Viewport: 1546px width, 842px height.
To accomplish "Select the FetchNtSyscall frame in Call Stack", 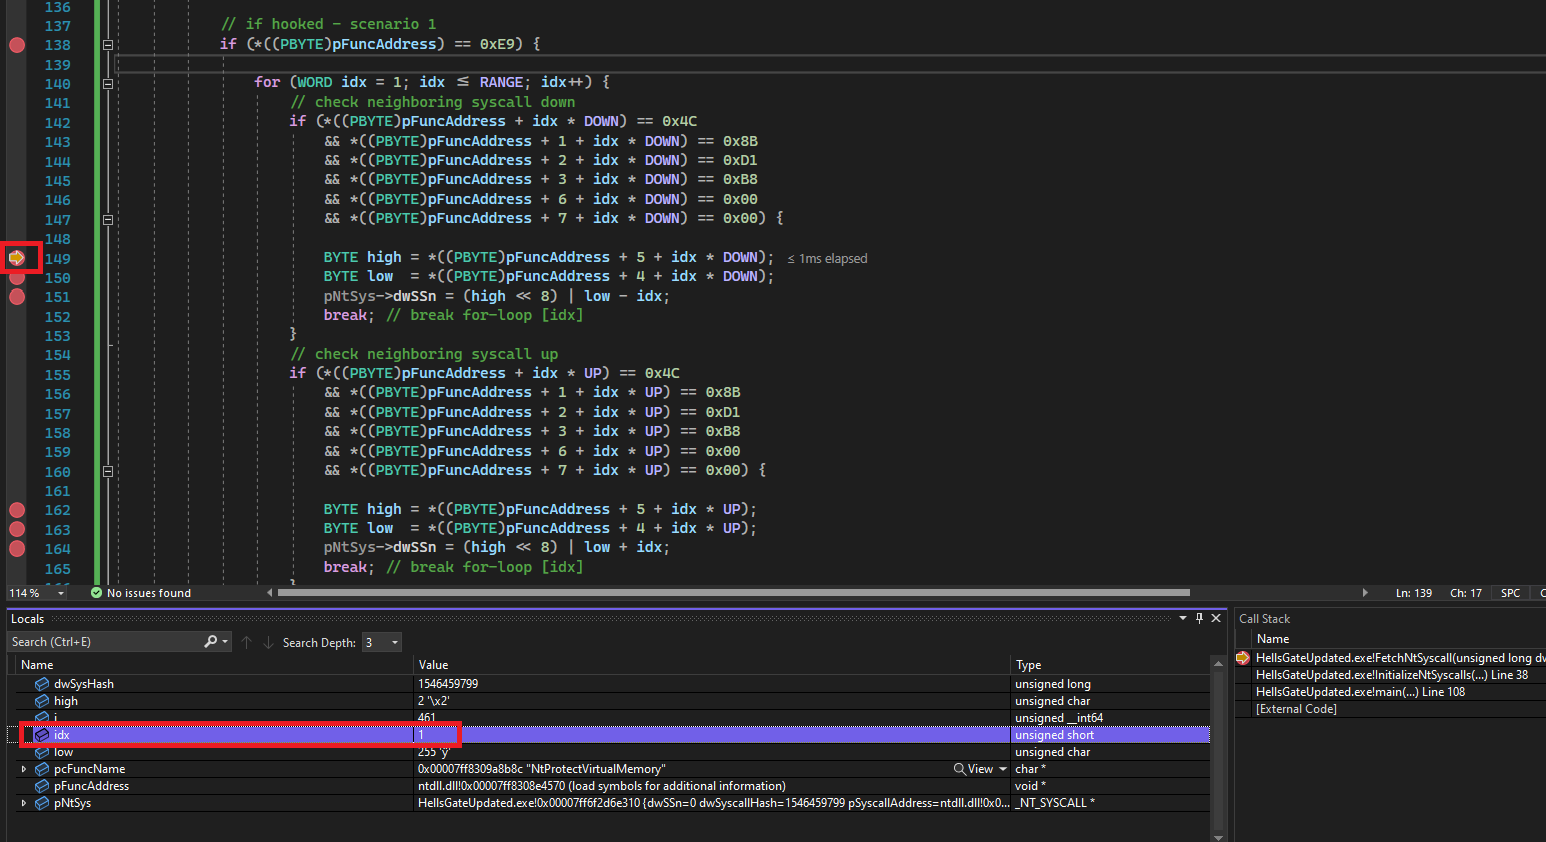I will point(1400,658).
